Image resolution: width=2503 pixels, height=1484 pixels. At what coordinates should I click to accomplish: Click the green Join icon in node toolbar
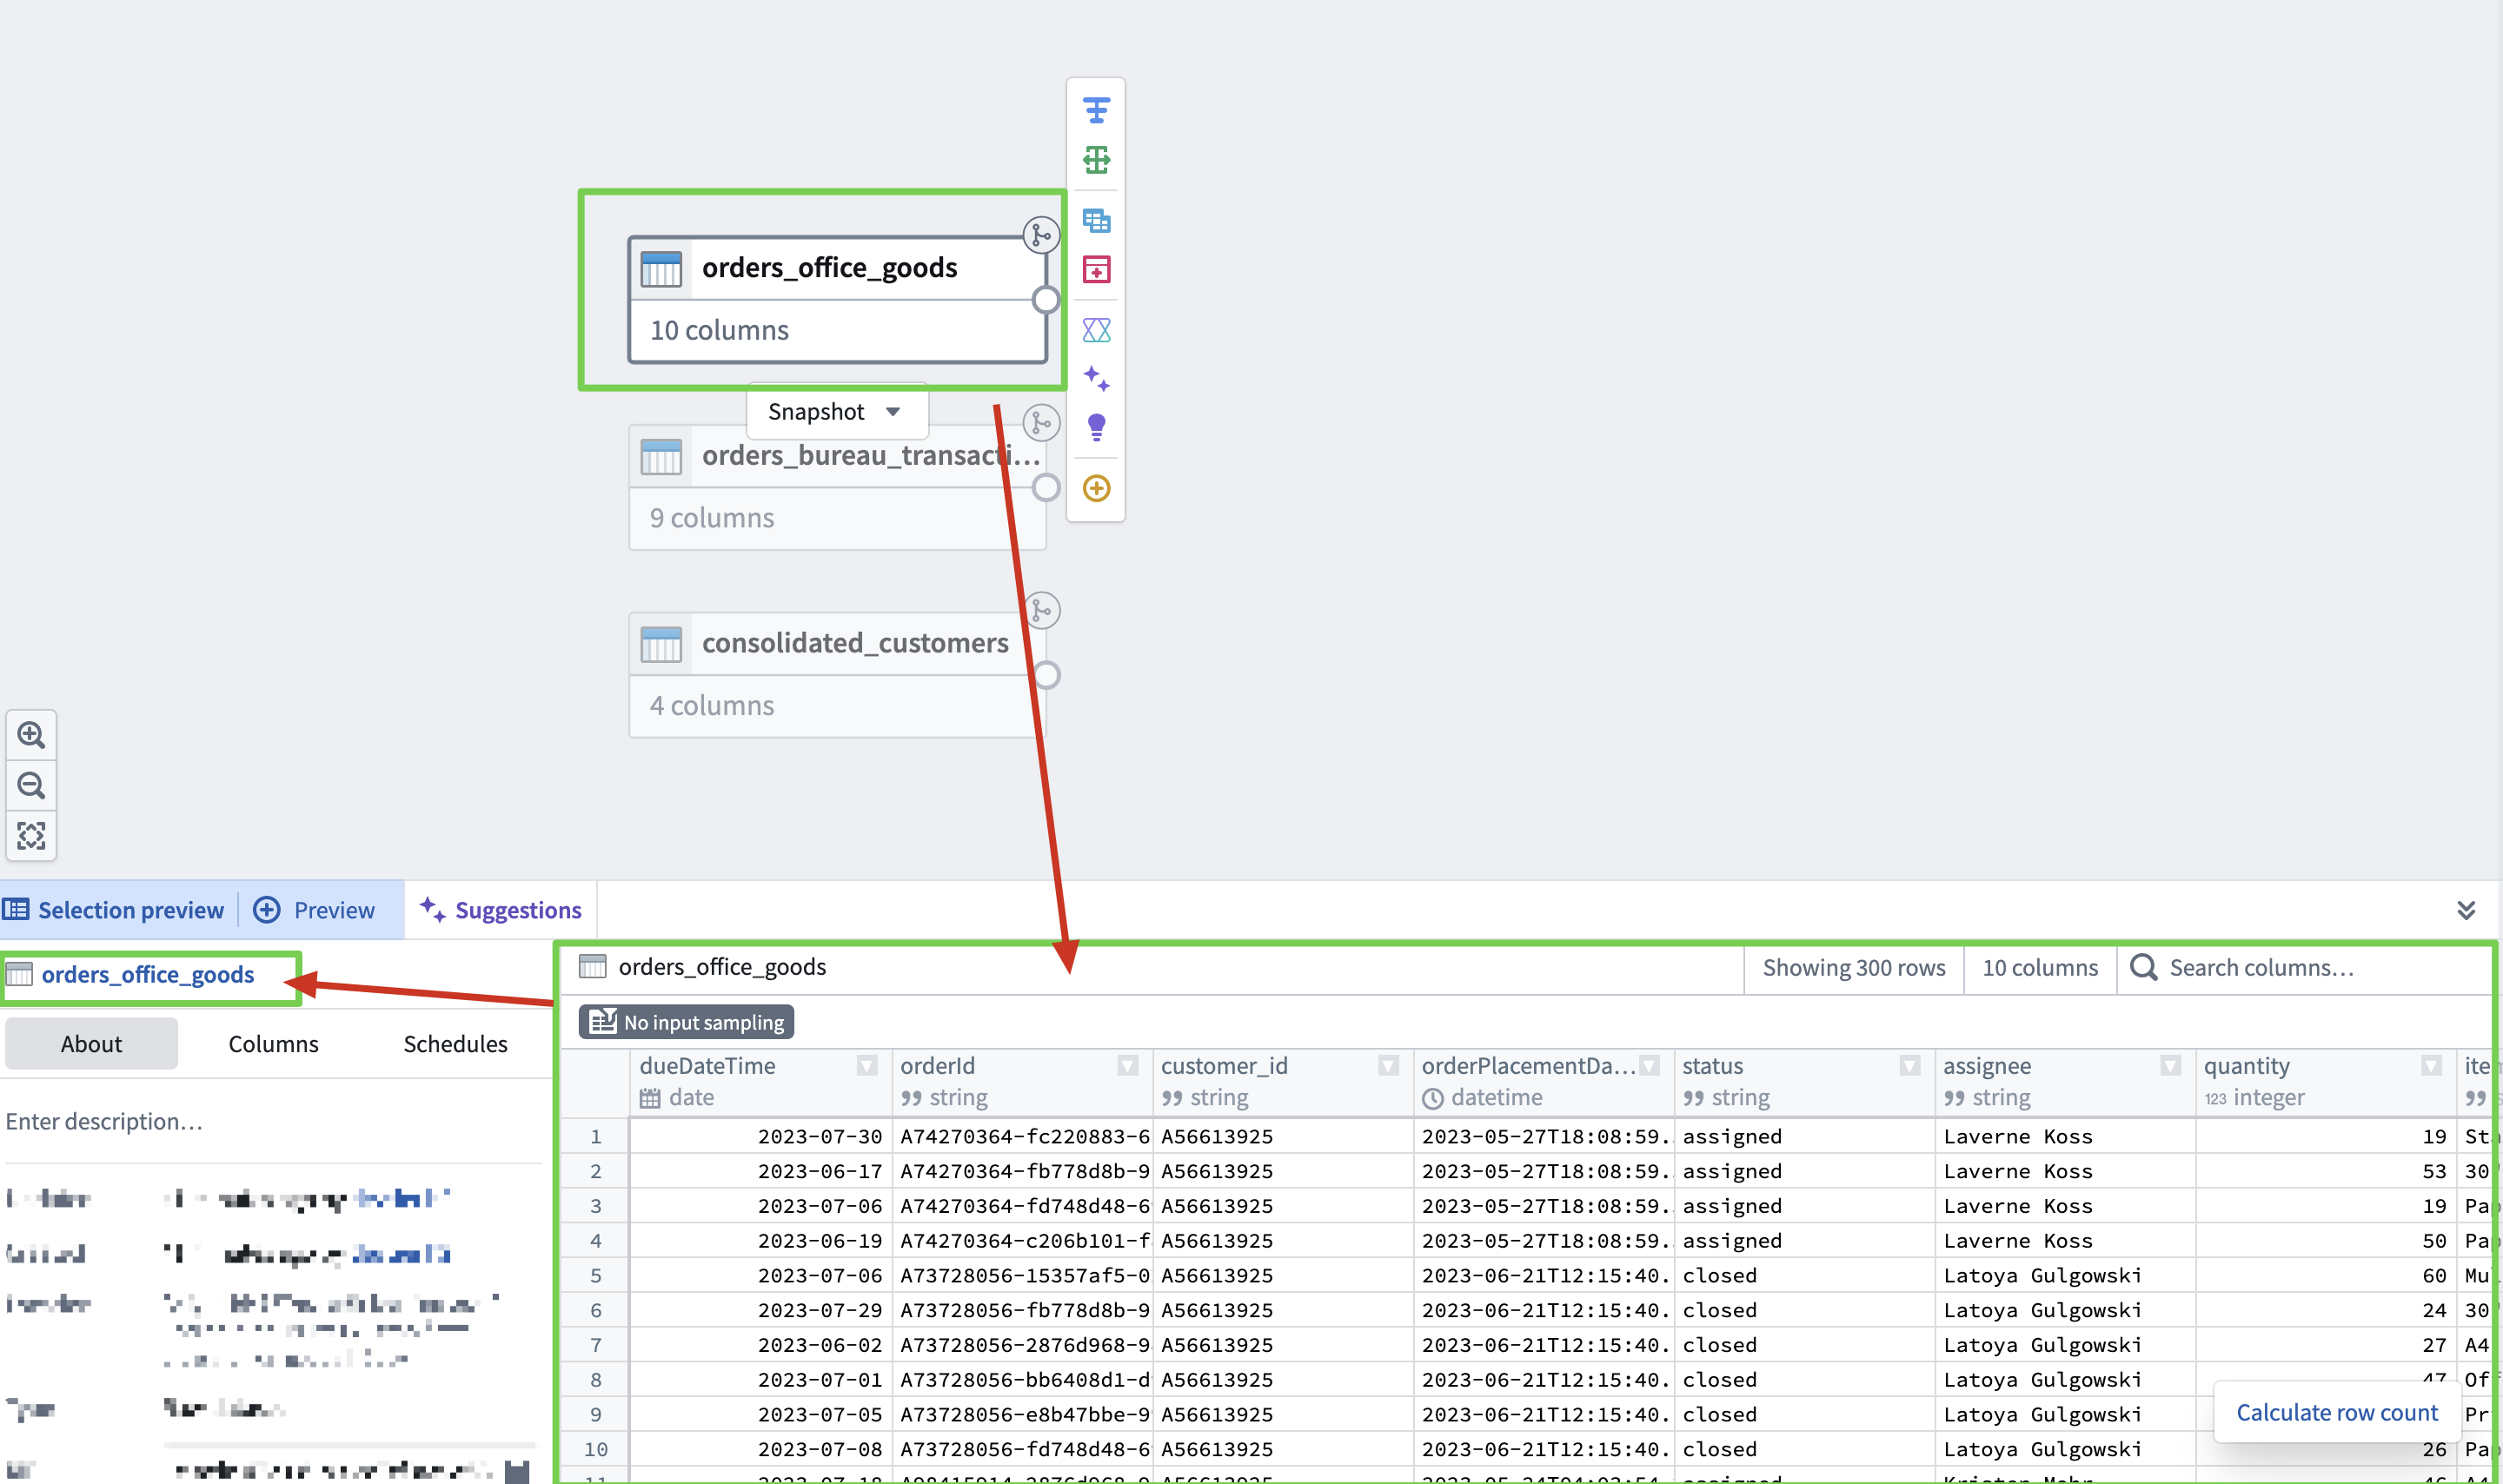pos(1096,160)
